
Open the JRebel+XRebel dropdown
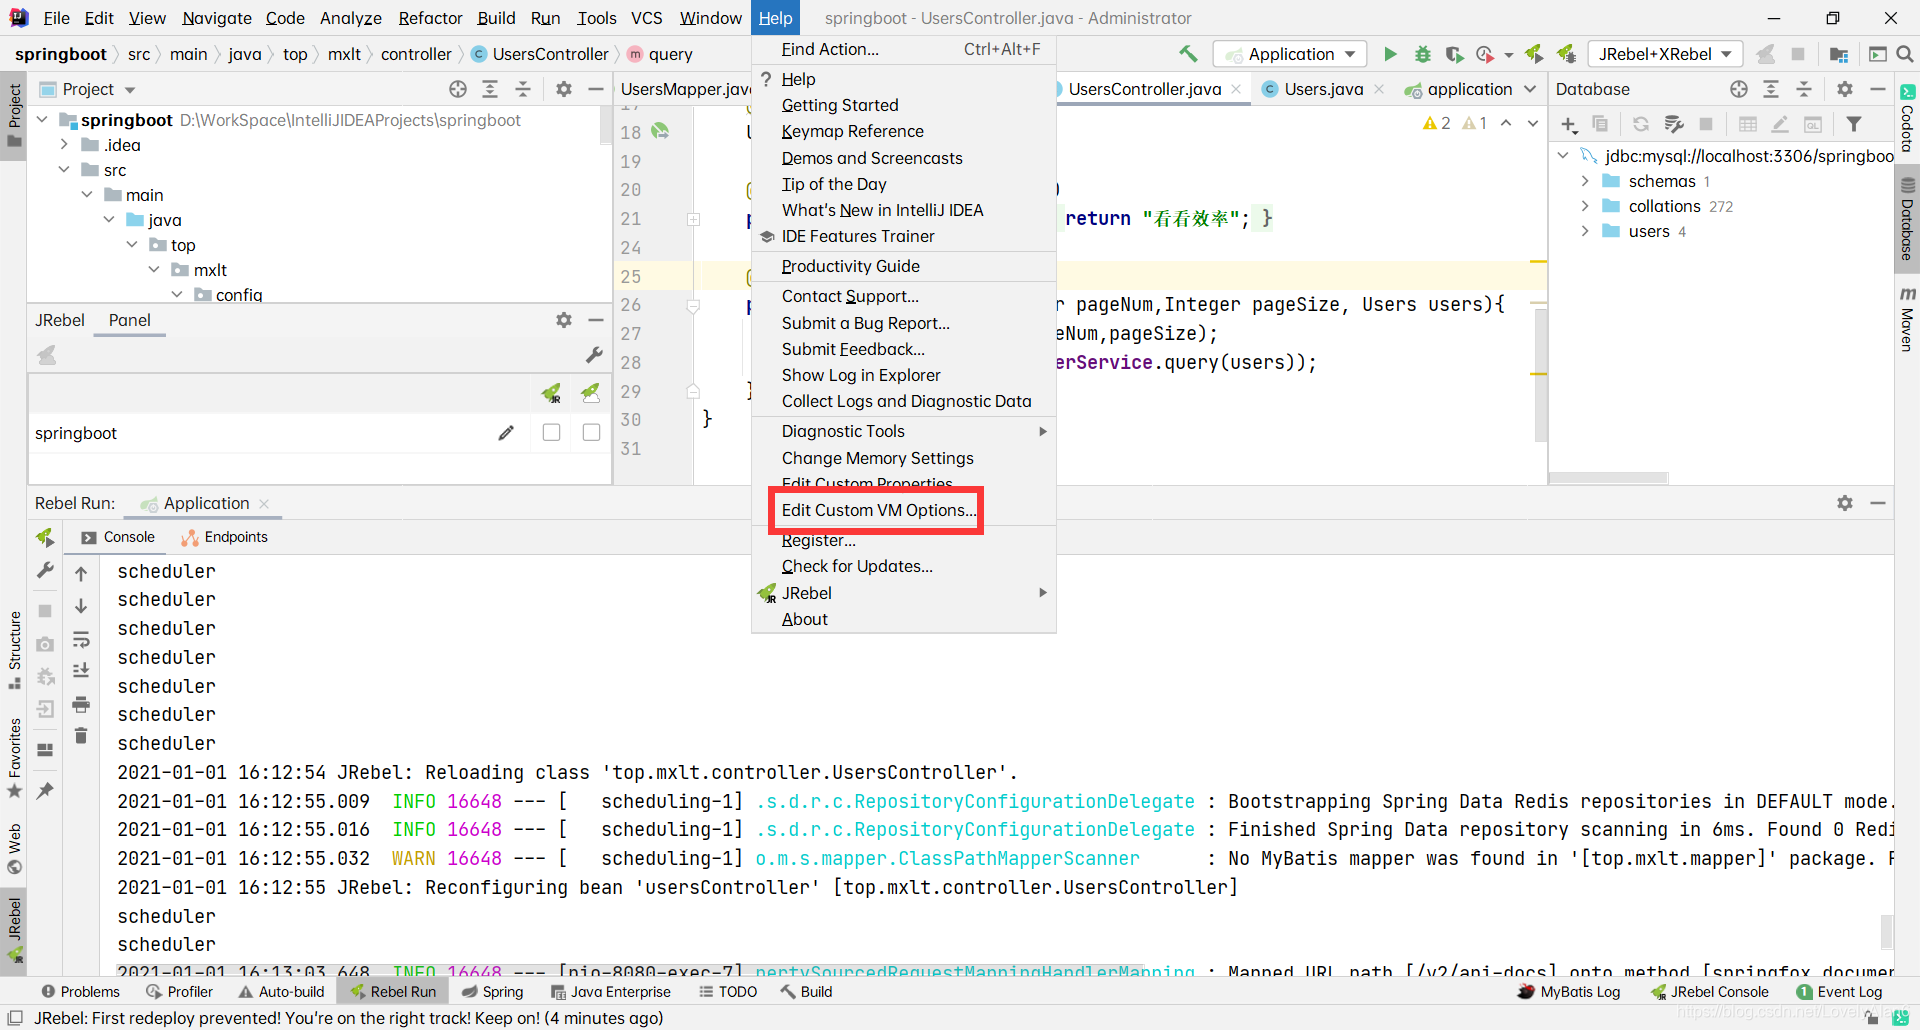pyautogui.click(x=1665, y=54)
